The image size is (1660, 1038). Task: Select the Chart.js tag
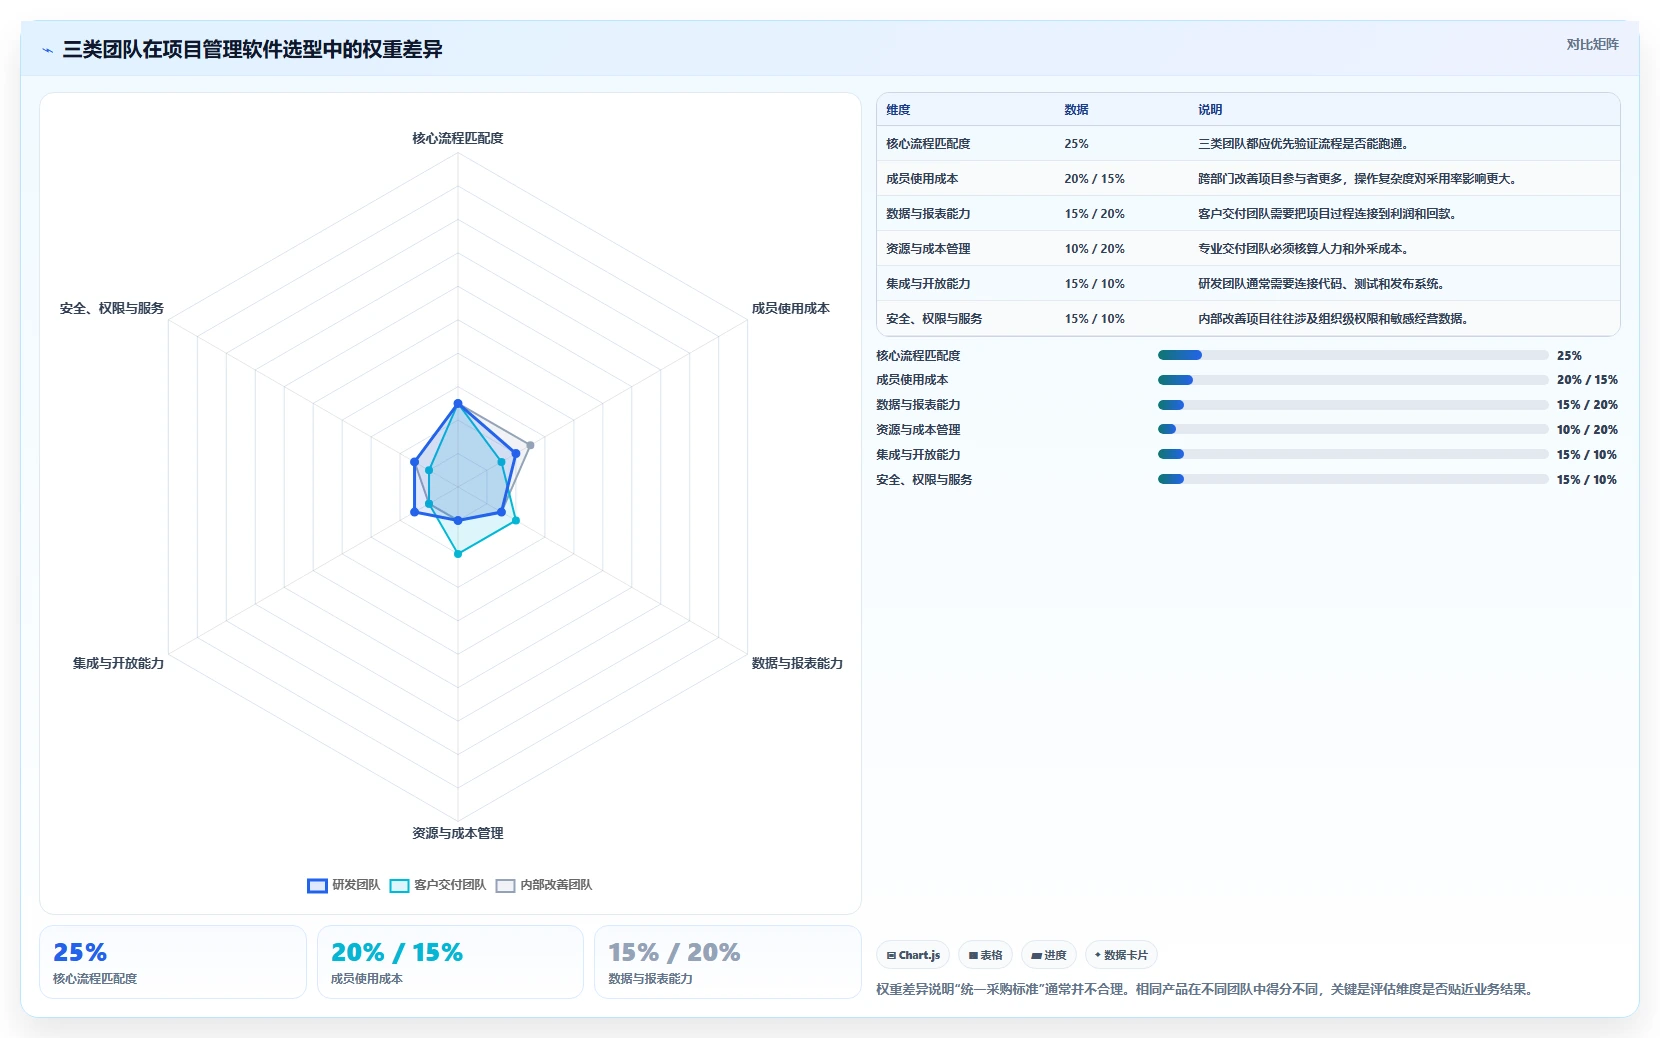(913, 955)
